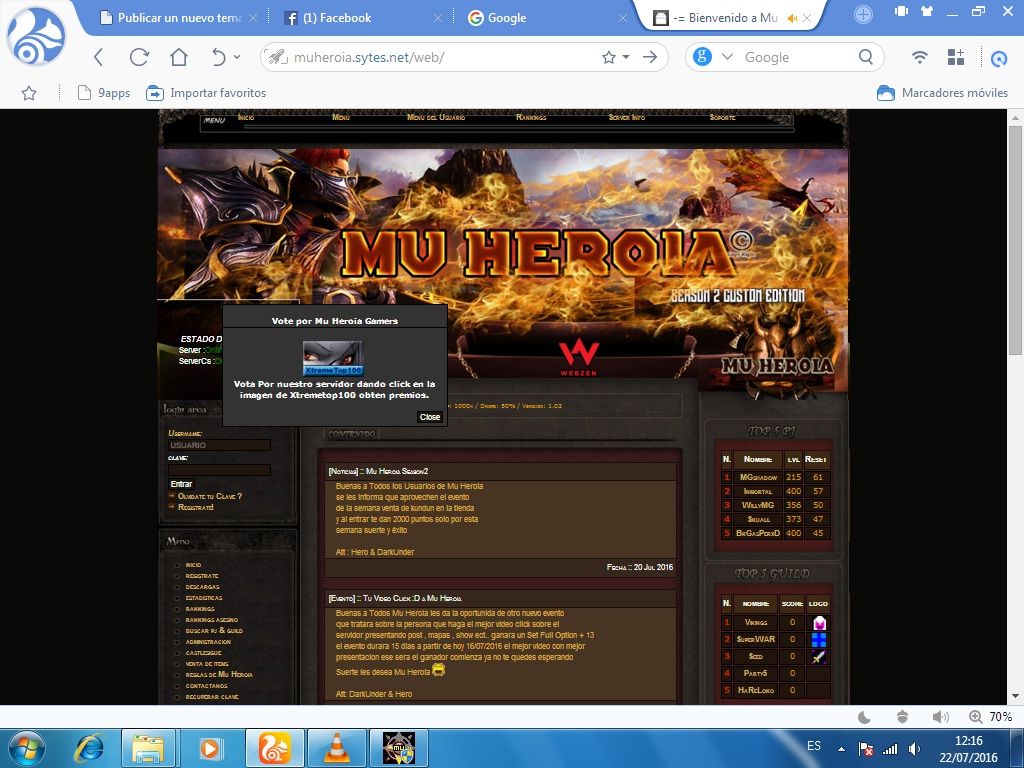Open the favorites star in bookmarks bar

coord(29,93)
